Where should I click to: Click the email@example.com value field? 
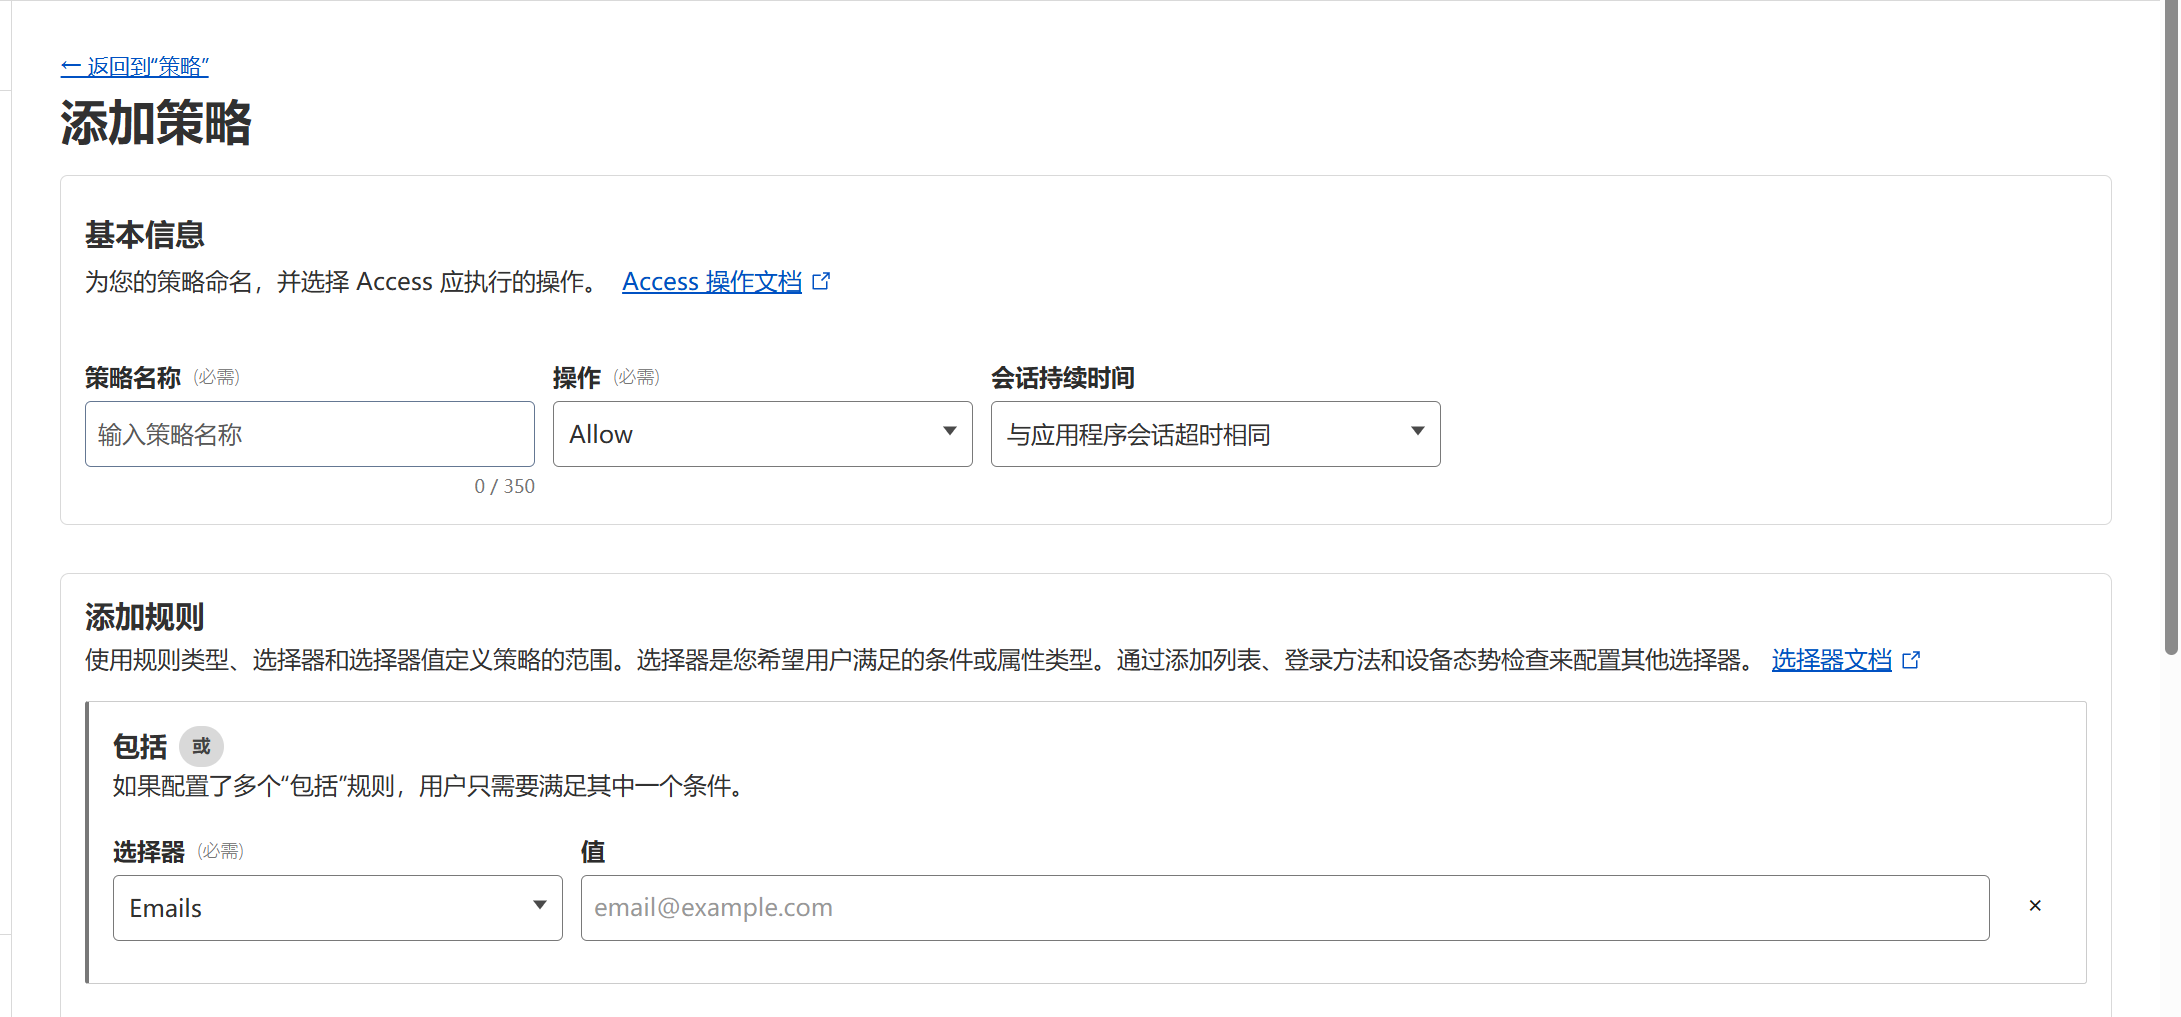coord(1284,908)
